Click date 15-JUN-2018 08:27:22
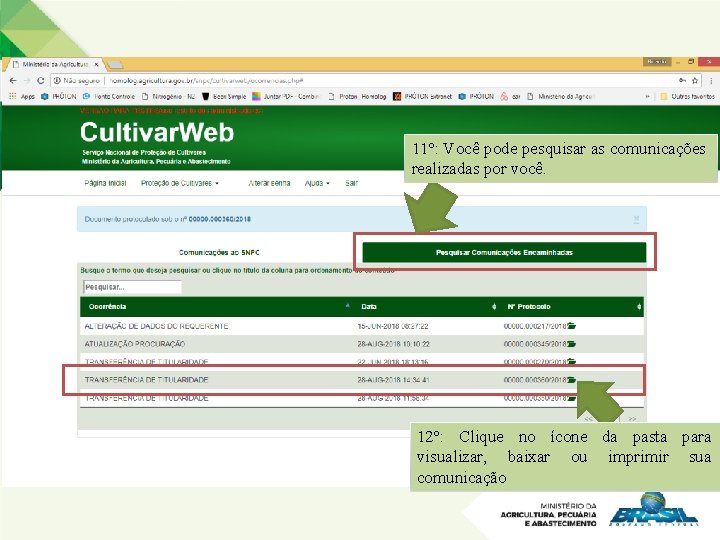Viewport: 720px width, 540px height. click(x=393, y=326)
